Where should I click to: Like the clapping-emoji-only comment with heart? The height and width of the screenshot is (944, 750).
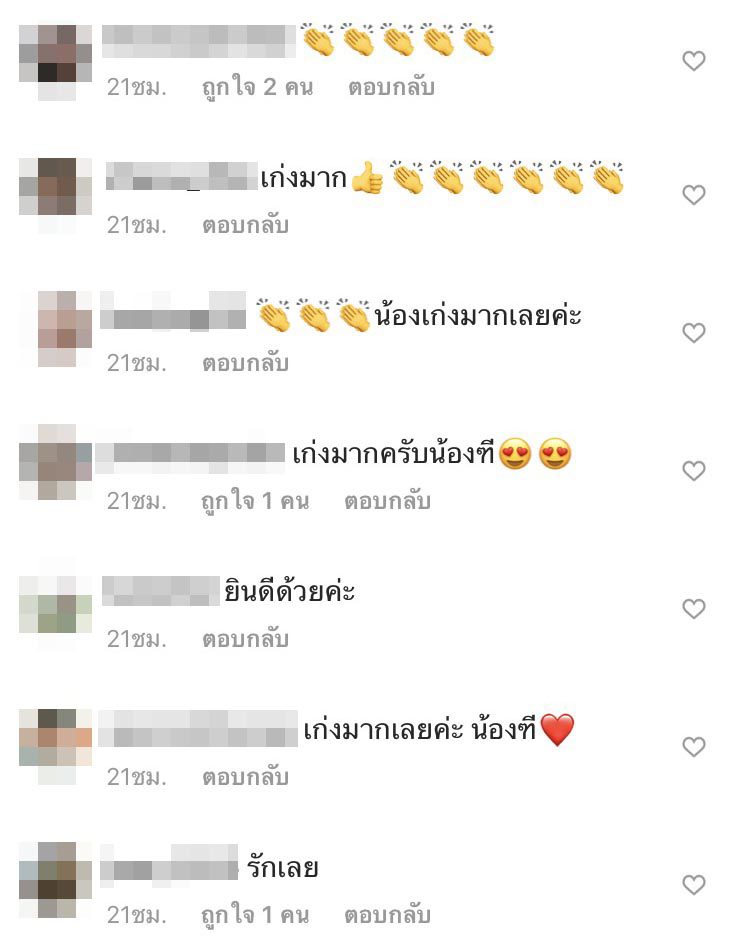click(693, 60)
